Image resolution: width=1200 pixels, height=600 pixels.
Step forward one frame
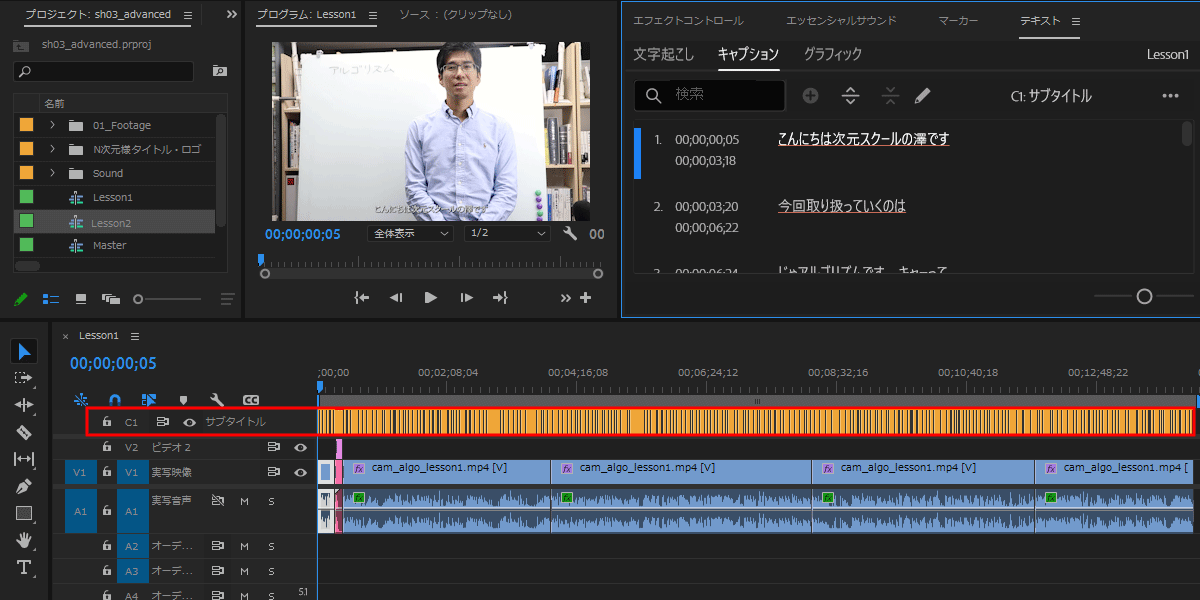click(466, 297)
